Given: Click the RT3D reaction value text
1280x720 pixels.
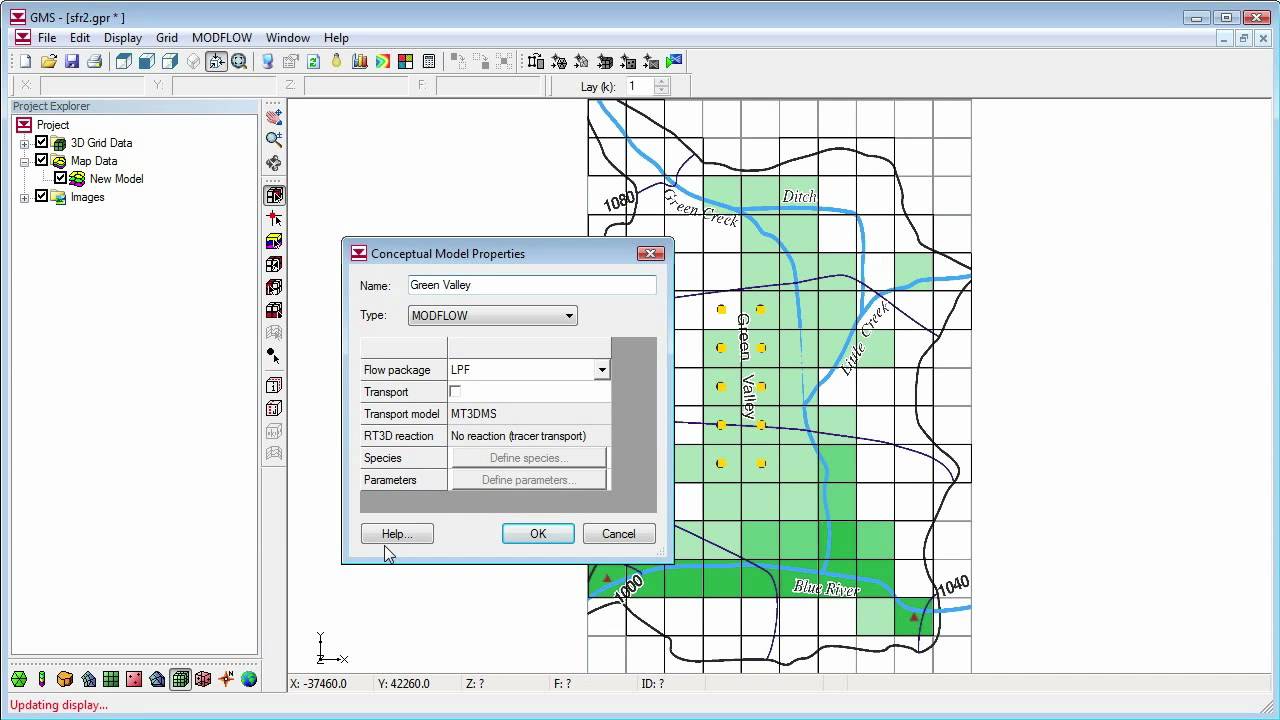Looking at the screenshot, I should (518, 436).
